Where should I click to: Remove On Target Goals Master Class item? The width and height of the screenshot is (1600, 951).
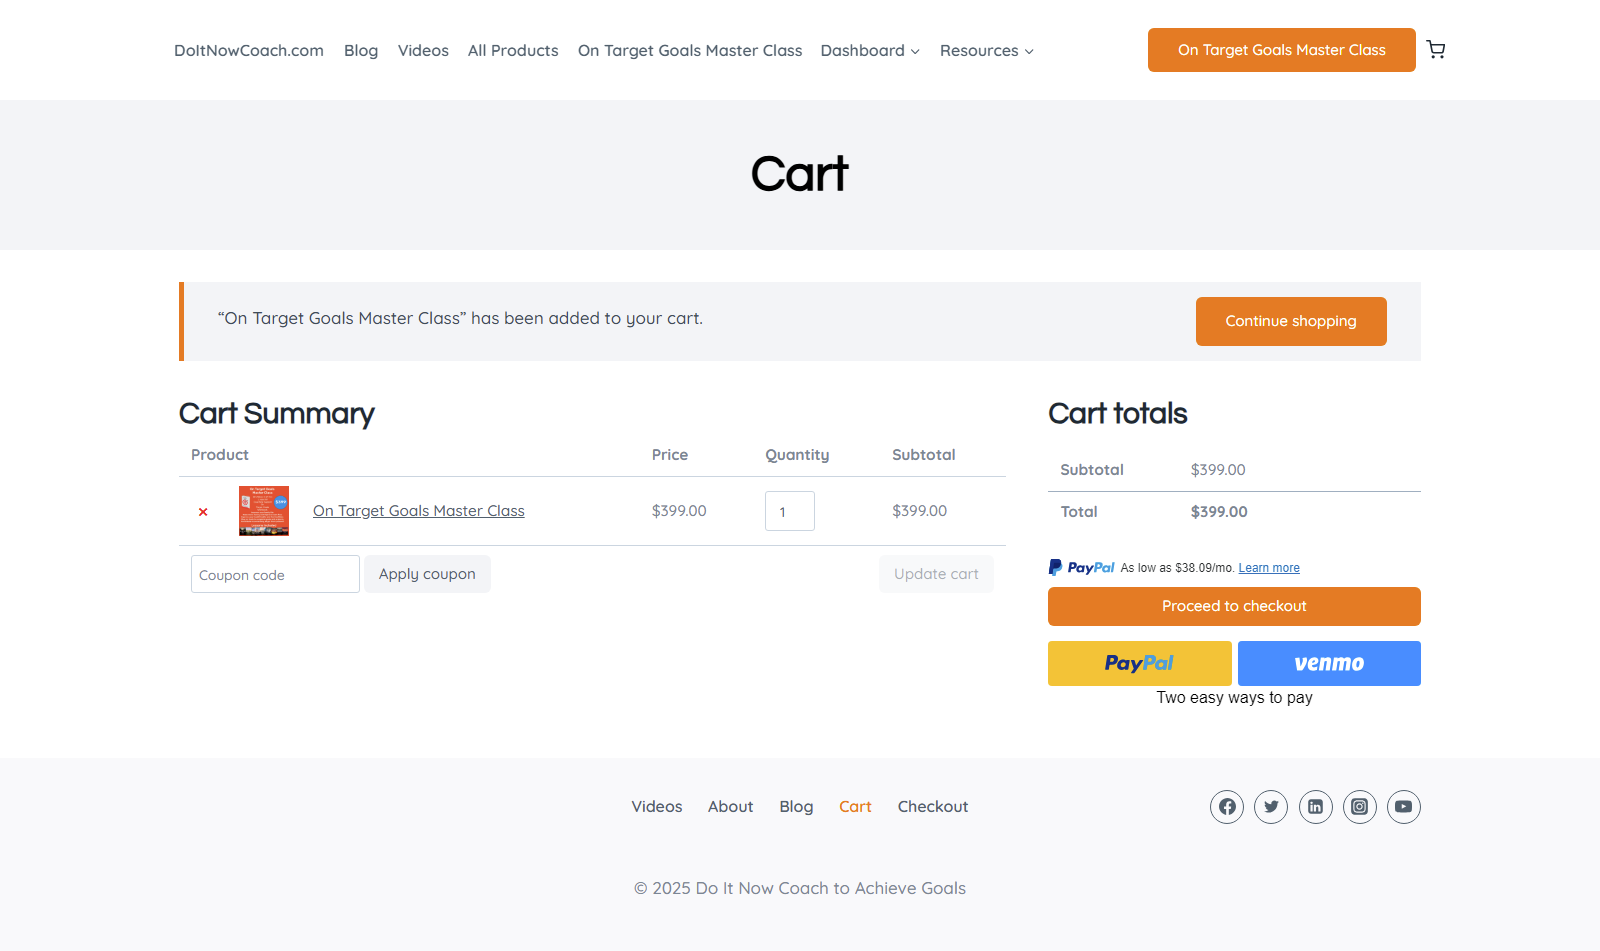point(203,512)
